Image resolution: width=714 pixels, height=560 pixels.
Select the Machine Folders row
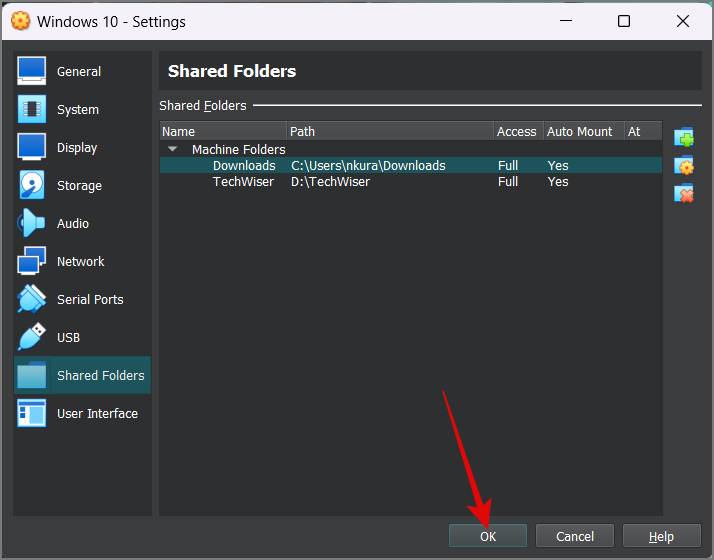click(411, 149)
